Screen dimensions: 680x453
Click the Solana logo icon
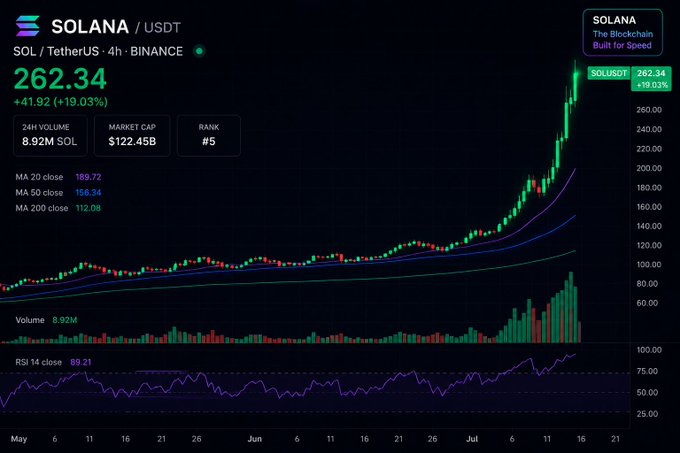point(28,26)
